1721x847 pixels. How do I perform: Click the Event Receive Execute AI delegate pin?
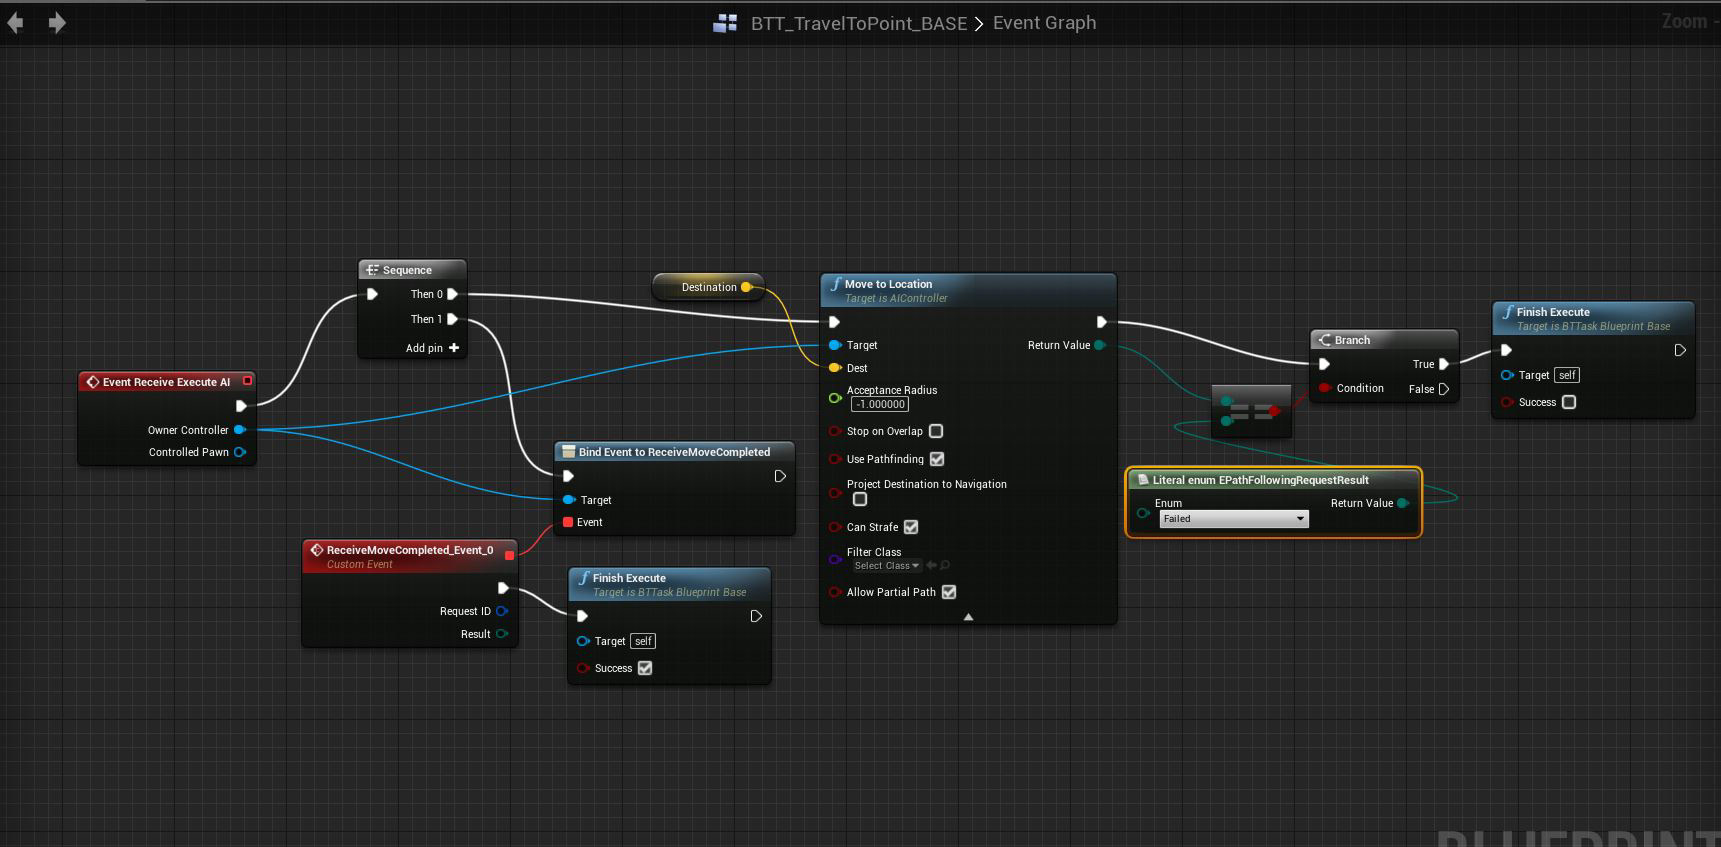point(247,381)
